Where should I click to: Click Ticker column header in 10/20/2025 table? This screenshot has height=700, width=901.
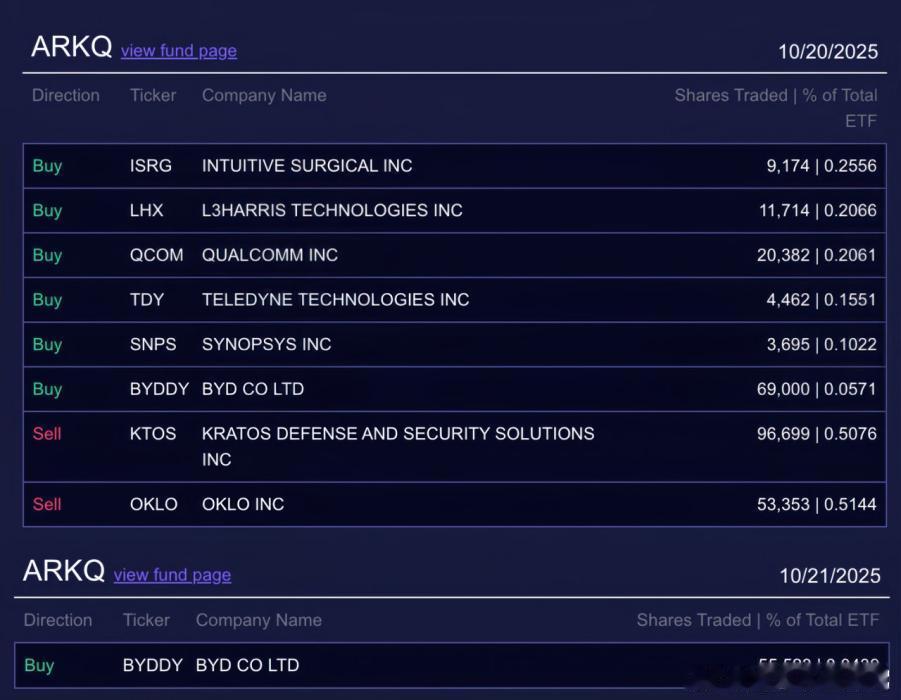[x=153, y=95]
